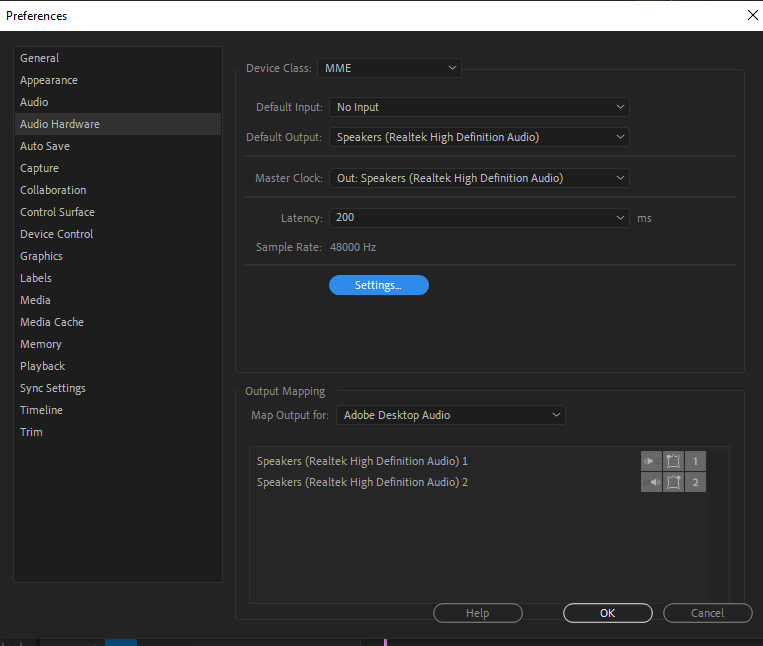Confirm with the OK button

click(x=607, y=613)
